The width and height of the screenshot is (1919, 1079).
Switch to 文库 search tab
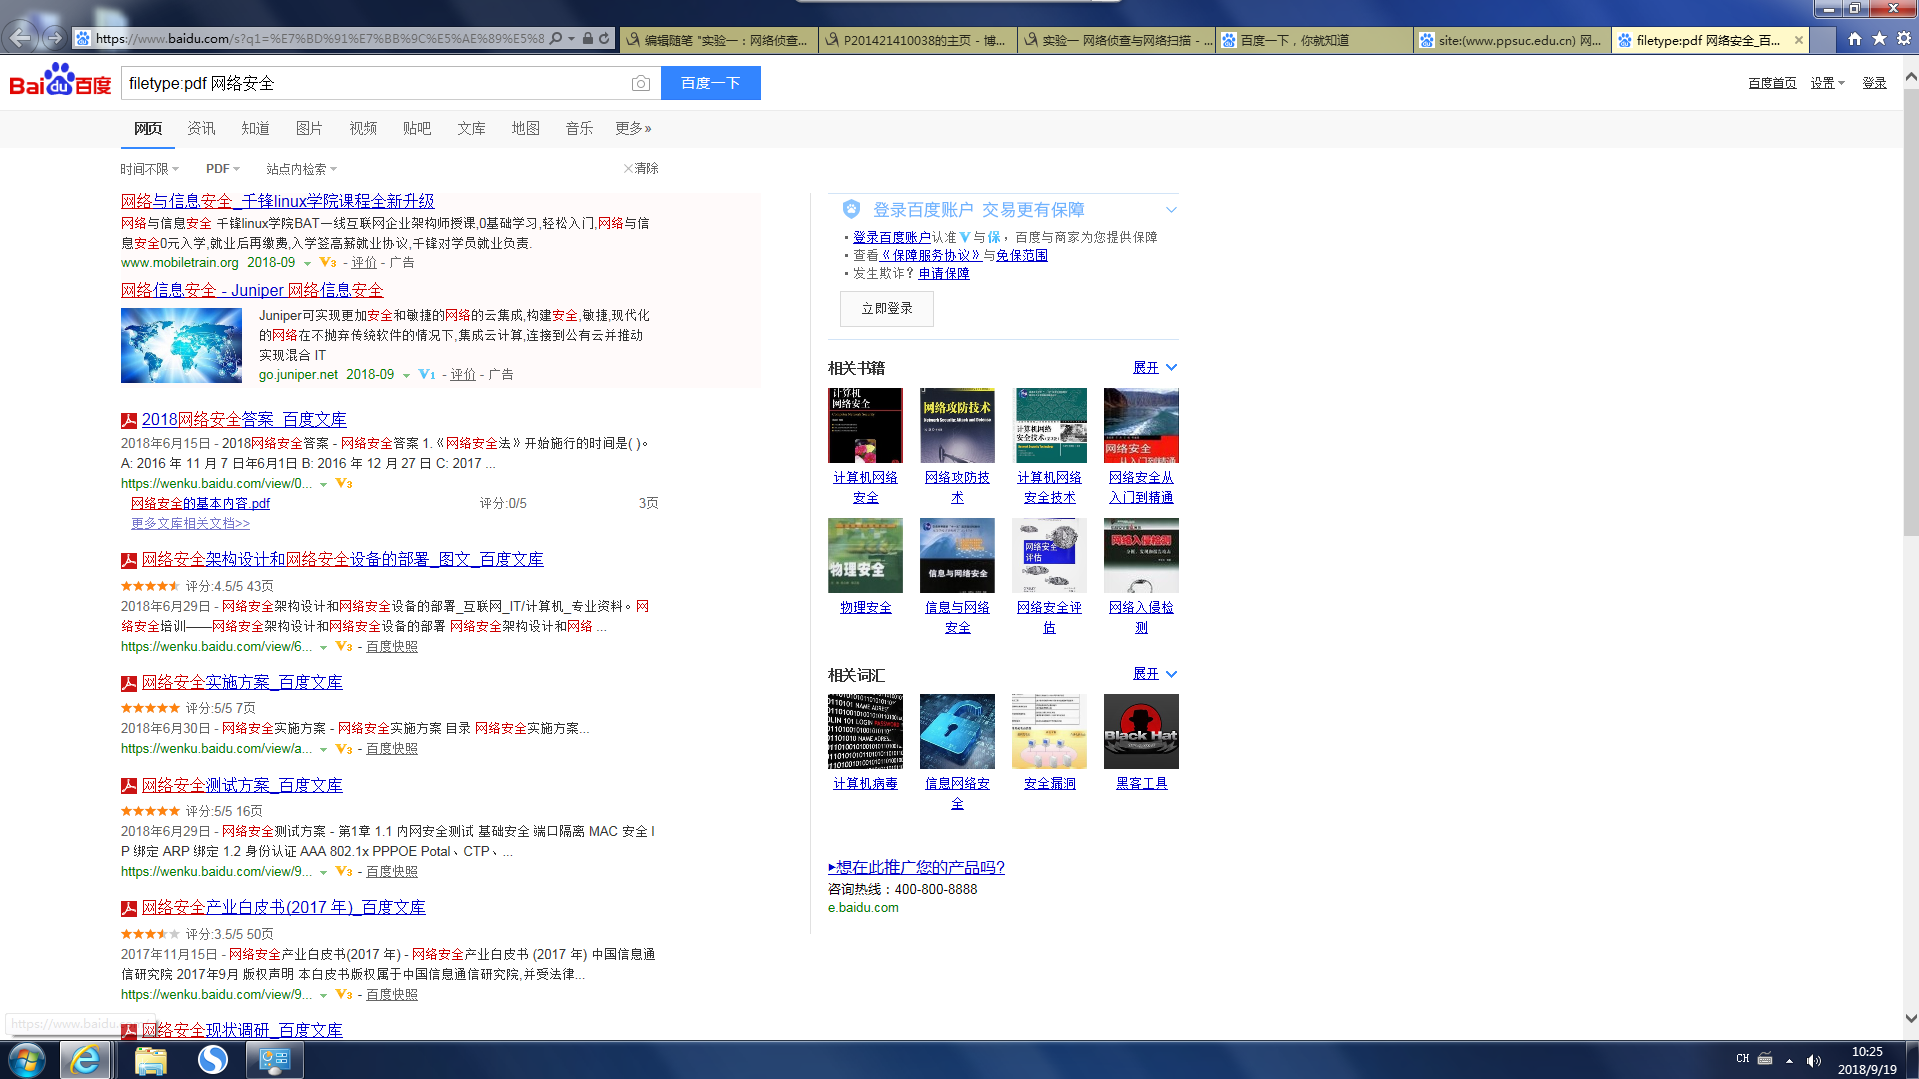pos(471,128)
